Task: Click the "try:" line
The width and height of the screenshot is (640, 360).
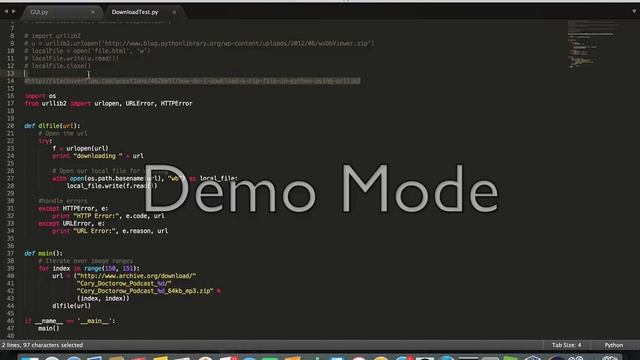Action: 45,141
